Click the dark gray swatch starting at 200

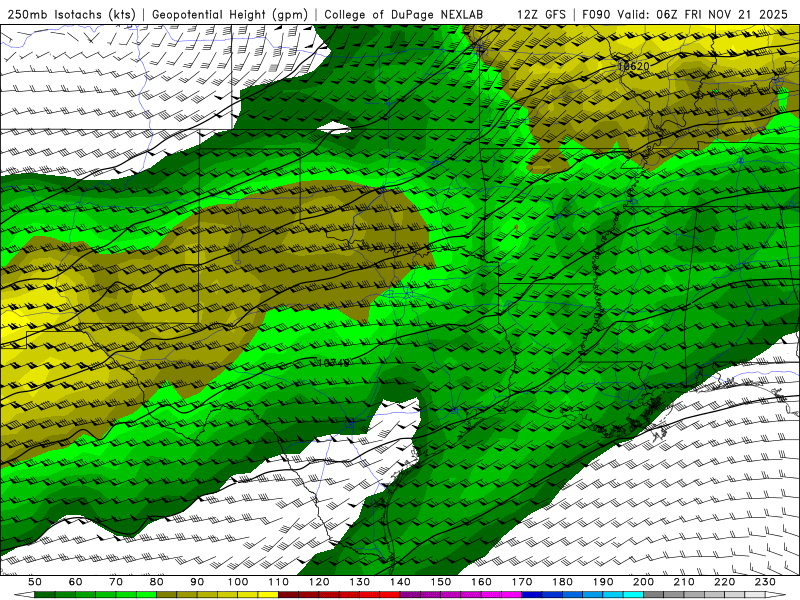pos(654,595)
